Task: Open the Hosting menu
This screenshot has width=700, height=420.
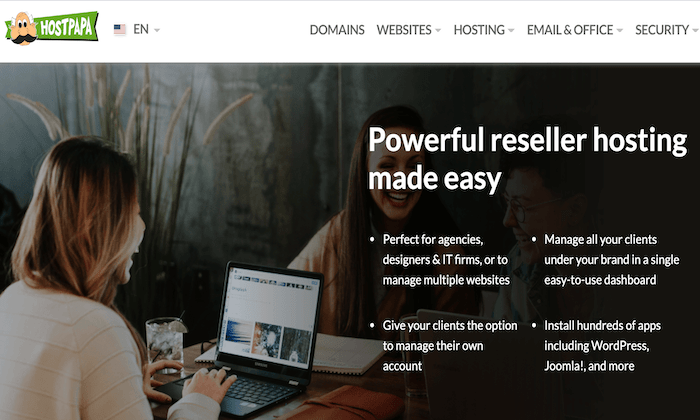Action: [x=479, y=30]
